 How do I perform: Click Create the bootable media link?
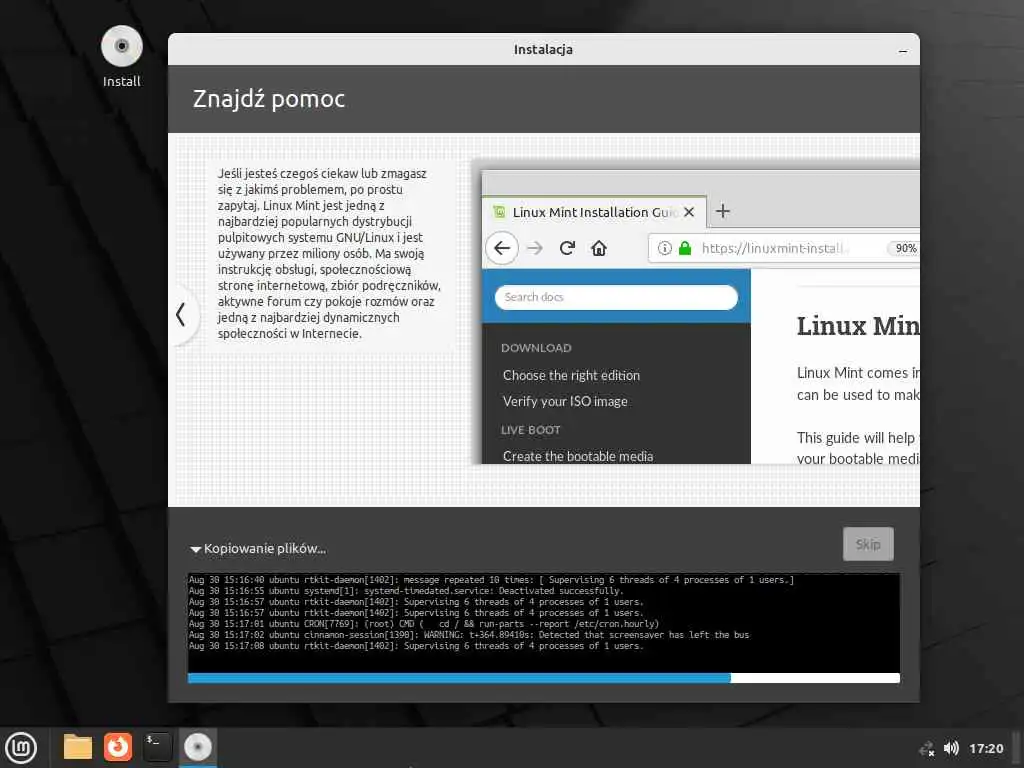578,456
